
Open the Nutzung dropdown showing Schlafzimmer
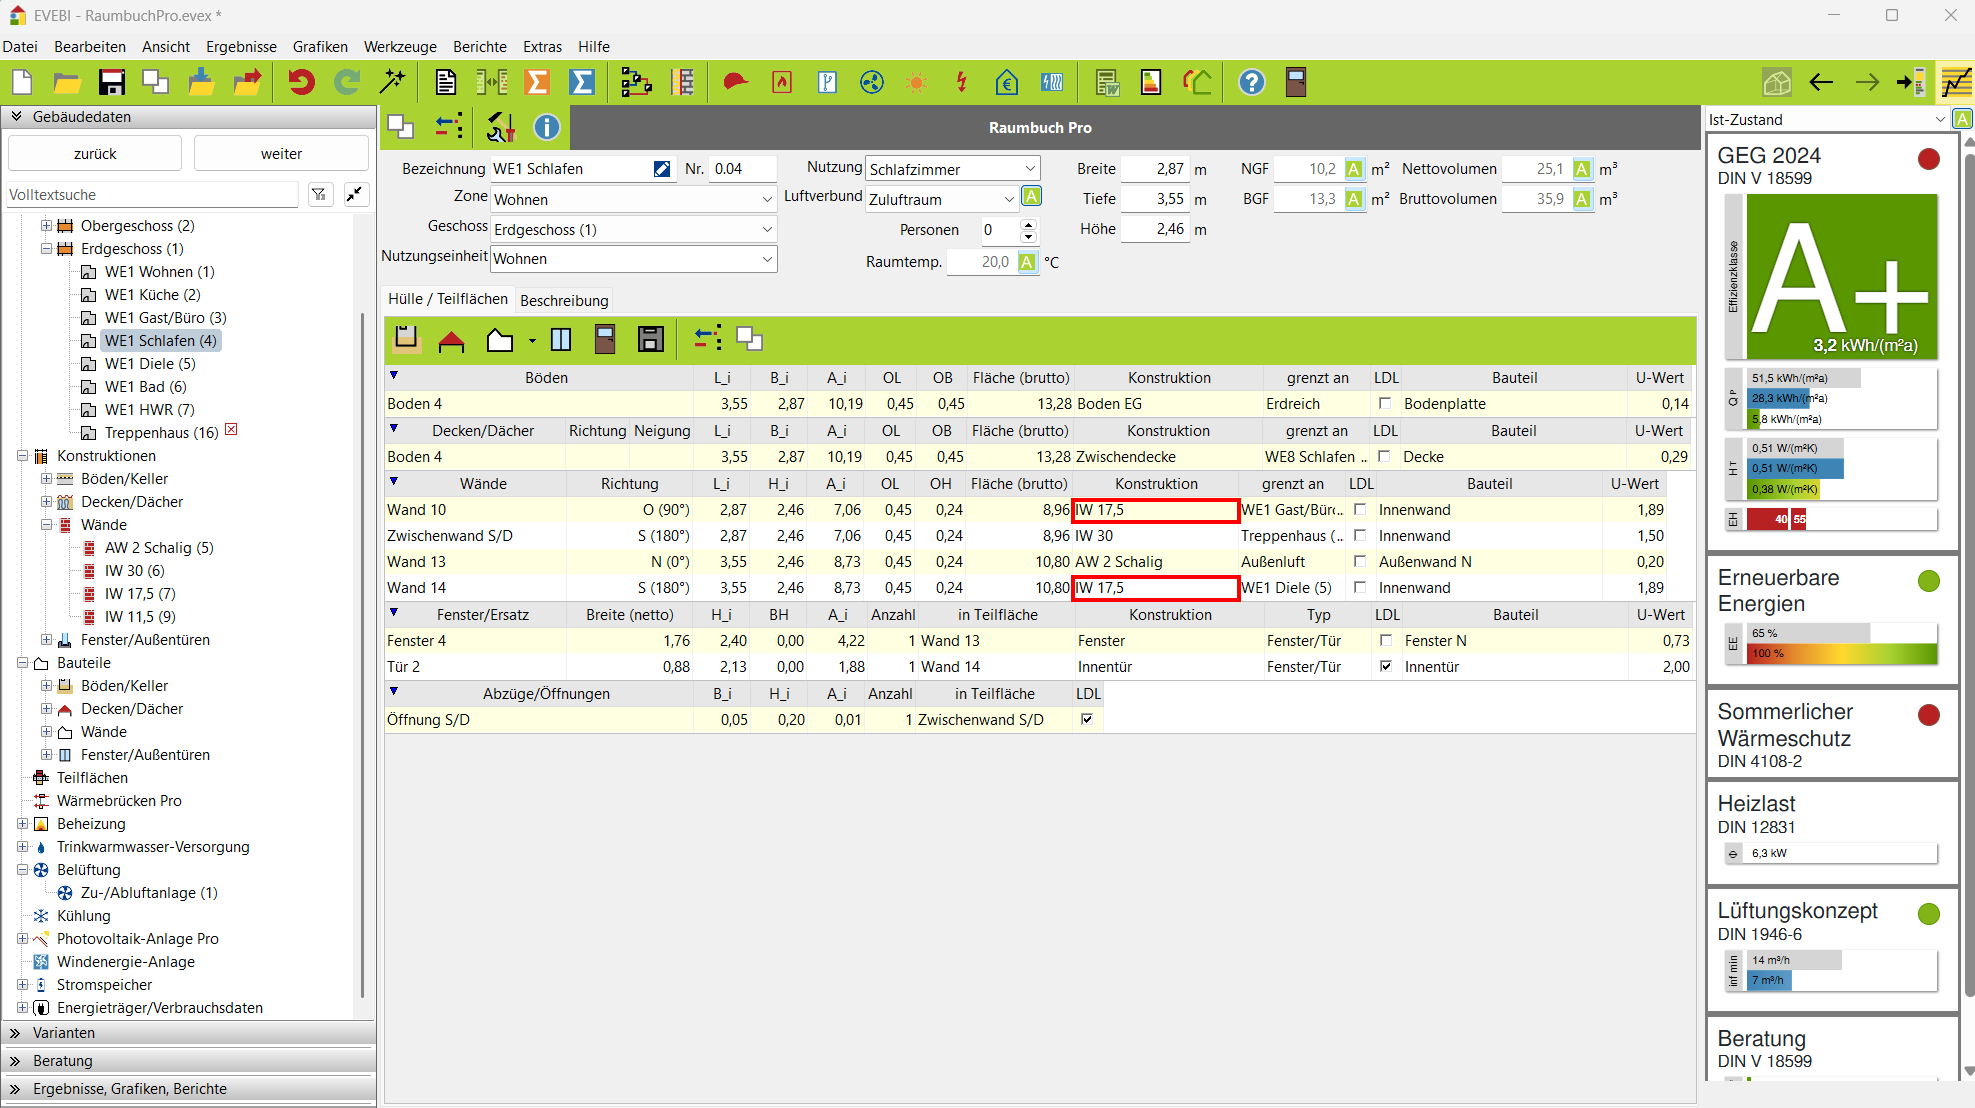click(x=952, y=169)
